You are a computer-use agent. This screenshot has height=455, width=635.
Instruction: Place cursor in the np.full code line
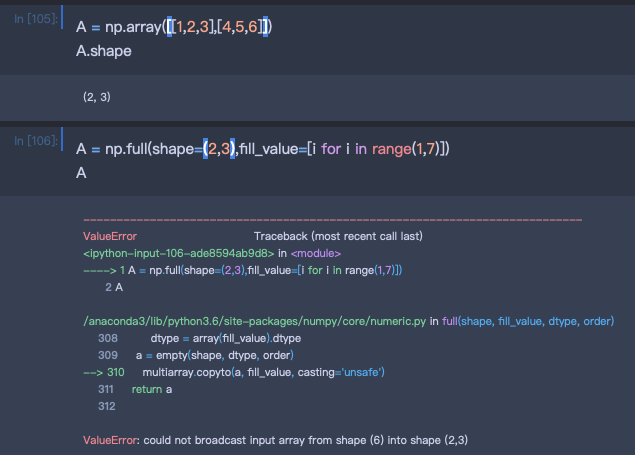(263, 149)
